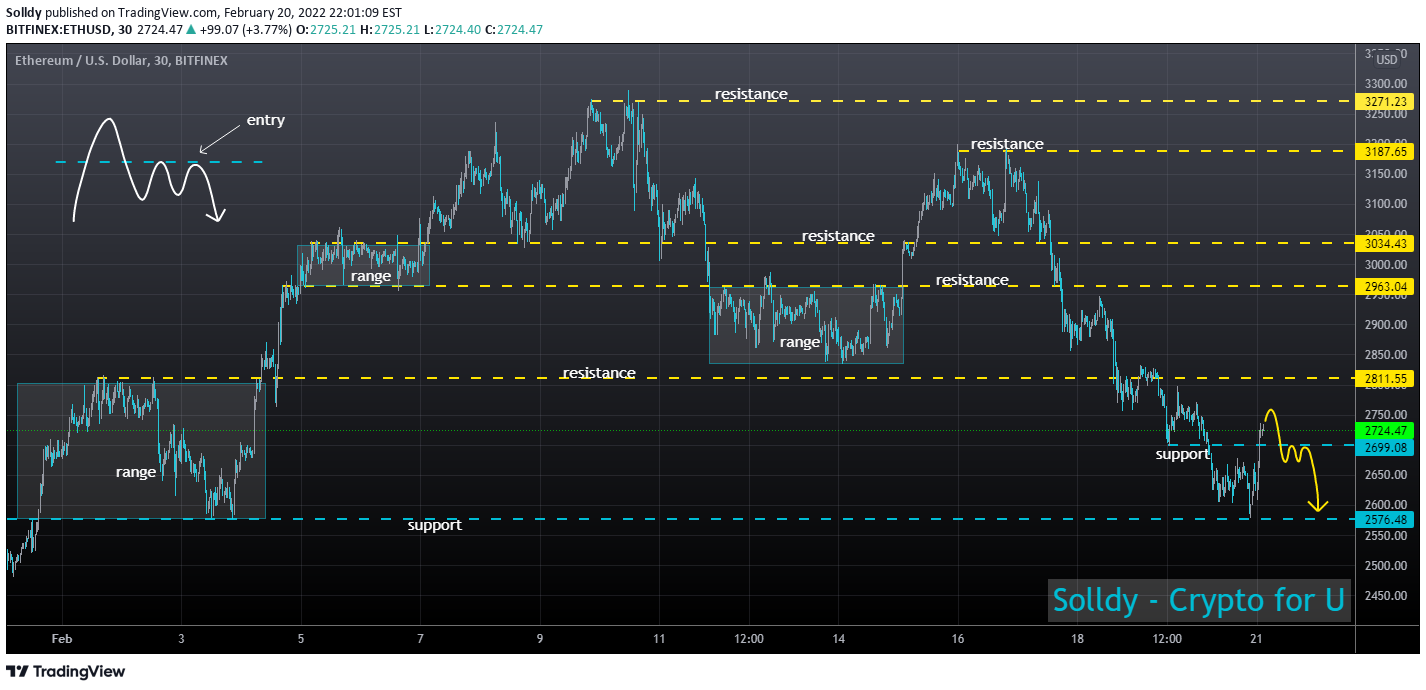Image resolution: width=1426 pixels, height=690 pixels.
Task: Click the Feb label on the time axis
Action: pos(62,638)
